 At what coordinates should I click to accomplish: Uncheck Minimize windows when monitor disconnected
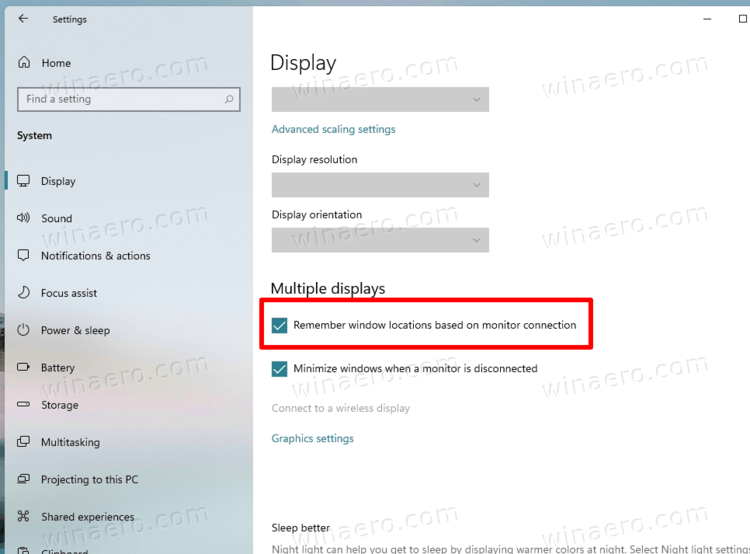click(x=280, y=368)
